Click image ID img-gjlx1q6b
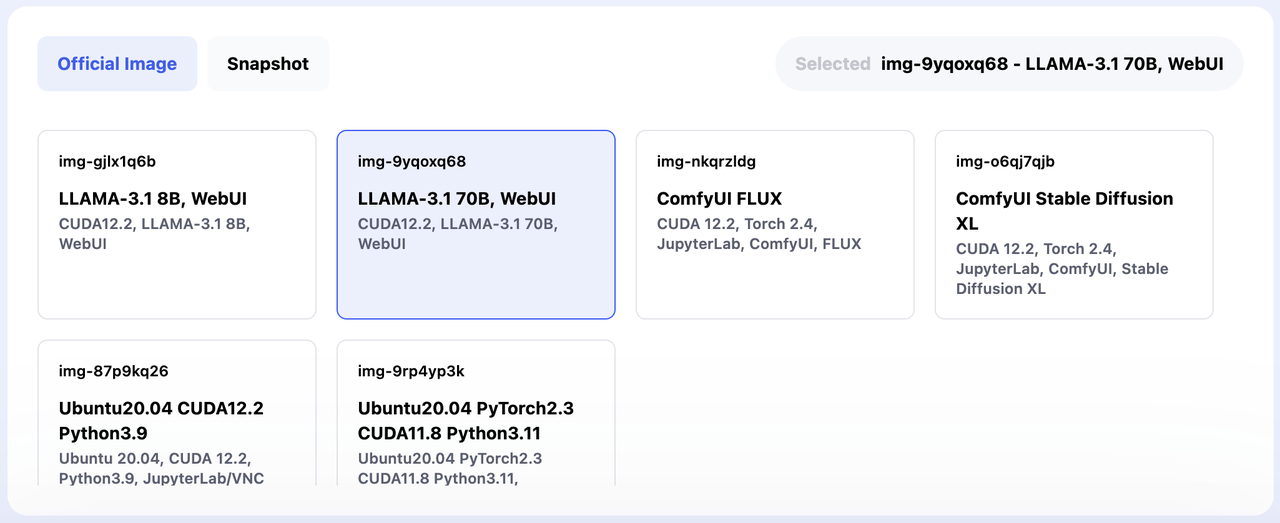The height and width of the screenshot is (523, 1280). coord(107,161)
